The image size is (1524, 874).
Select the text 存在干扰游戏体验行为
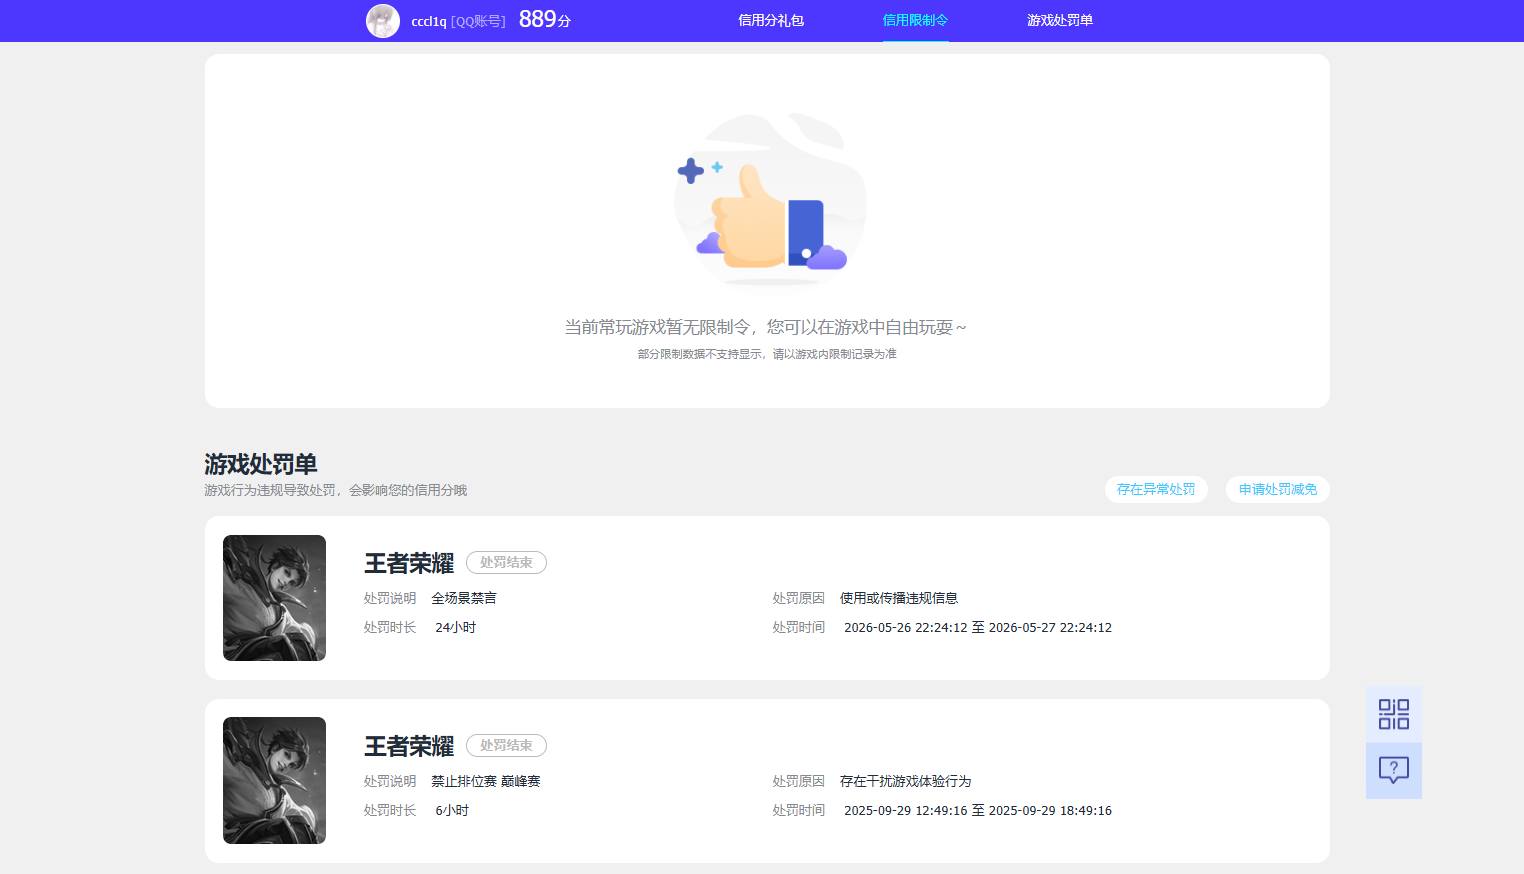click(x=906, y=781)
